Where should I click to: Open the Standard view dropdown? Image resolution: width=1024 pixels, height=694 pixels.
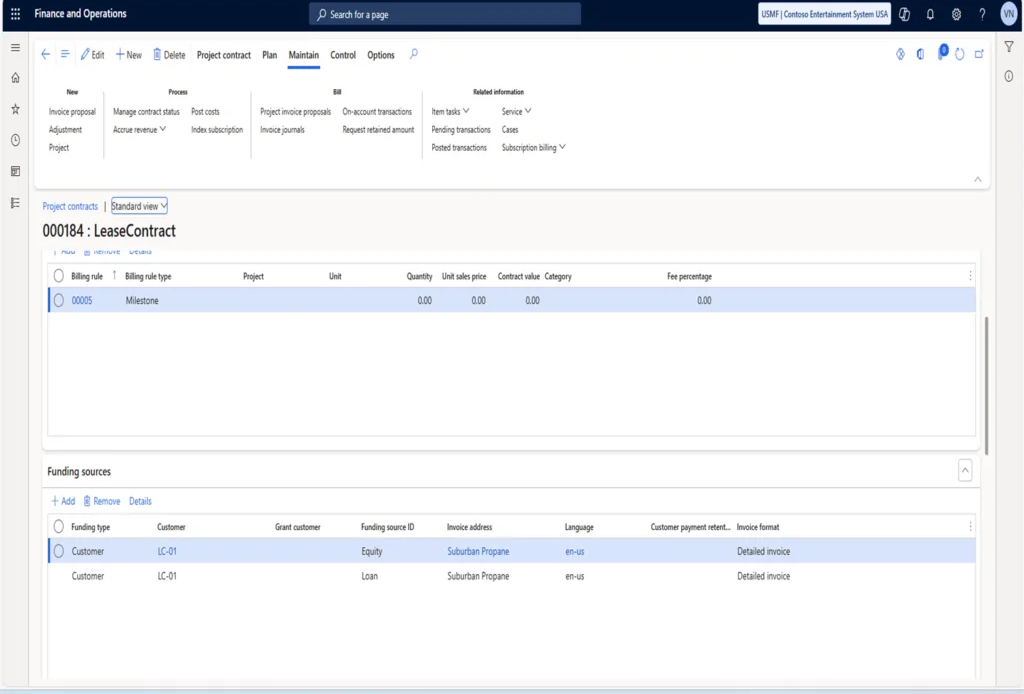point(139,206)
